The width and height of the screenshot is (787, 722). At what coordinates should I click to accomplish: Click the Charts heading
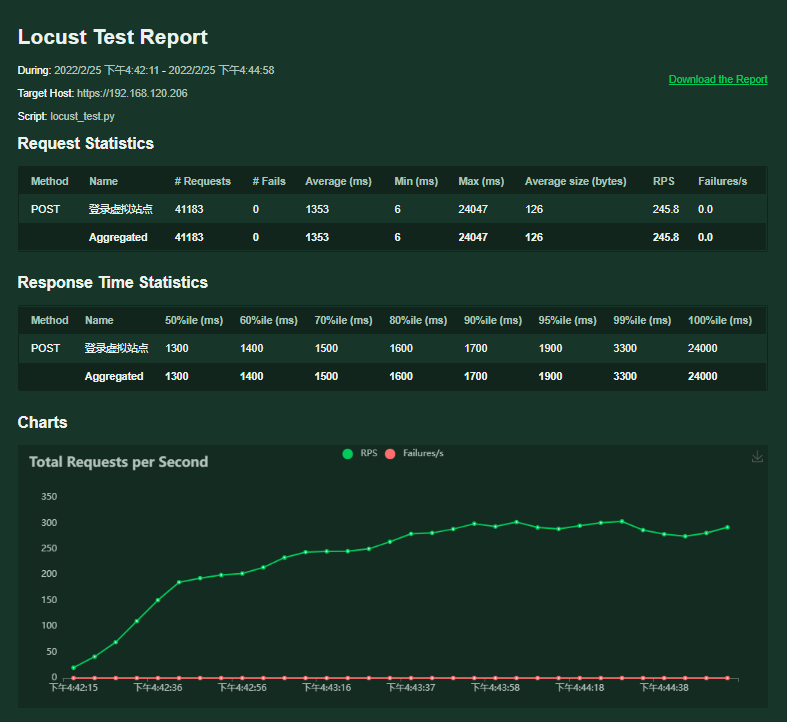(x=42, y=422)
